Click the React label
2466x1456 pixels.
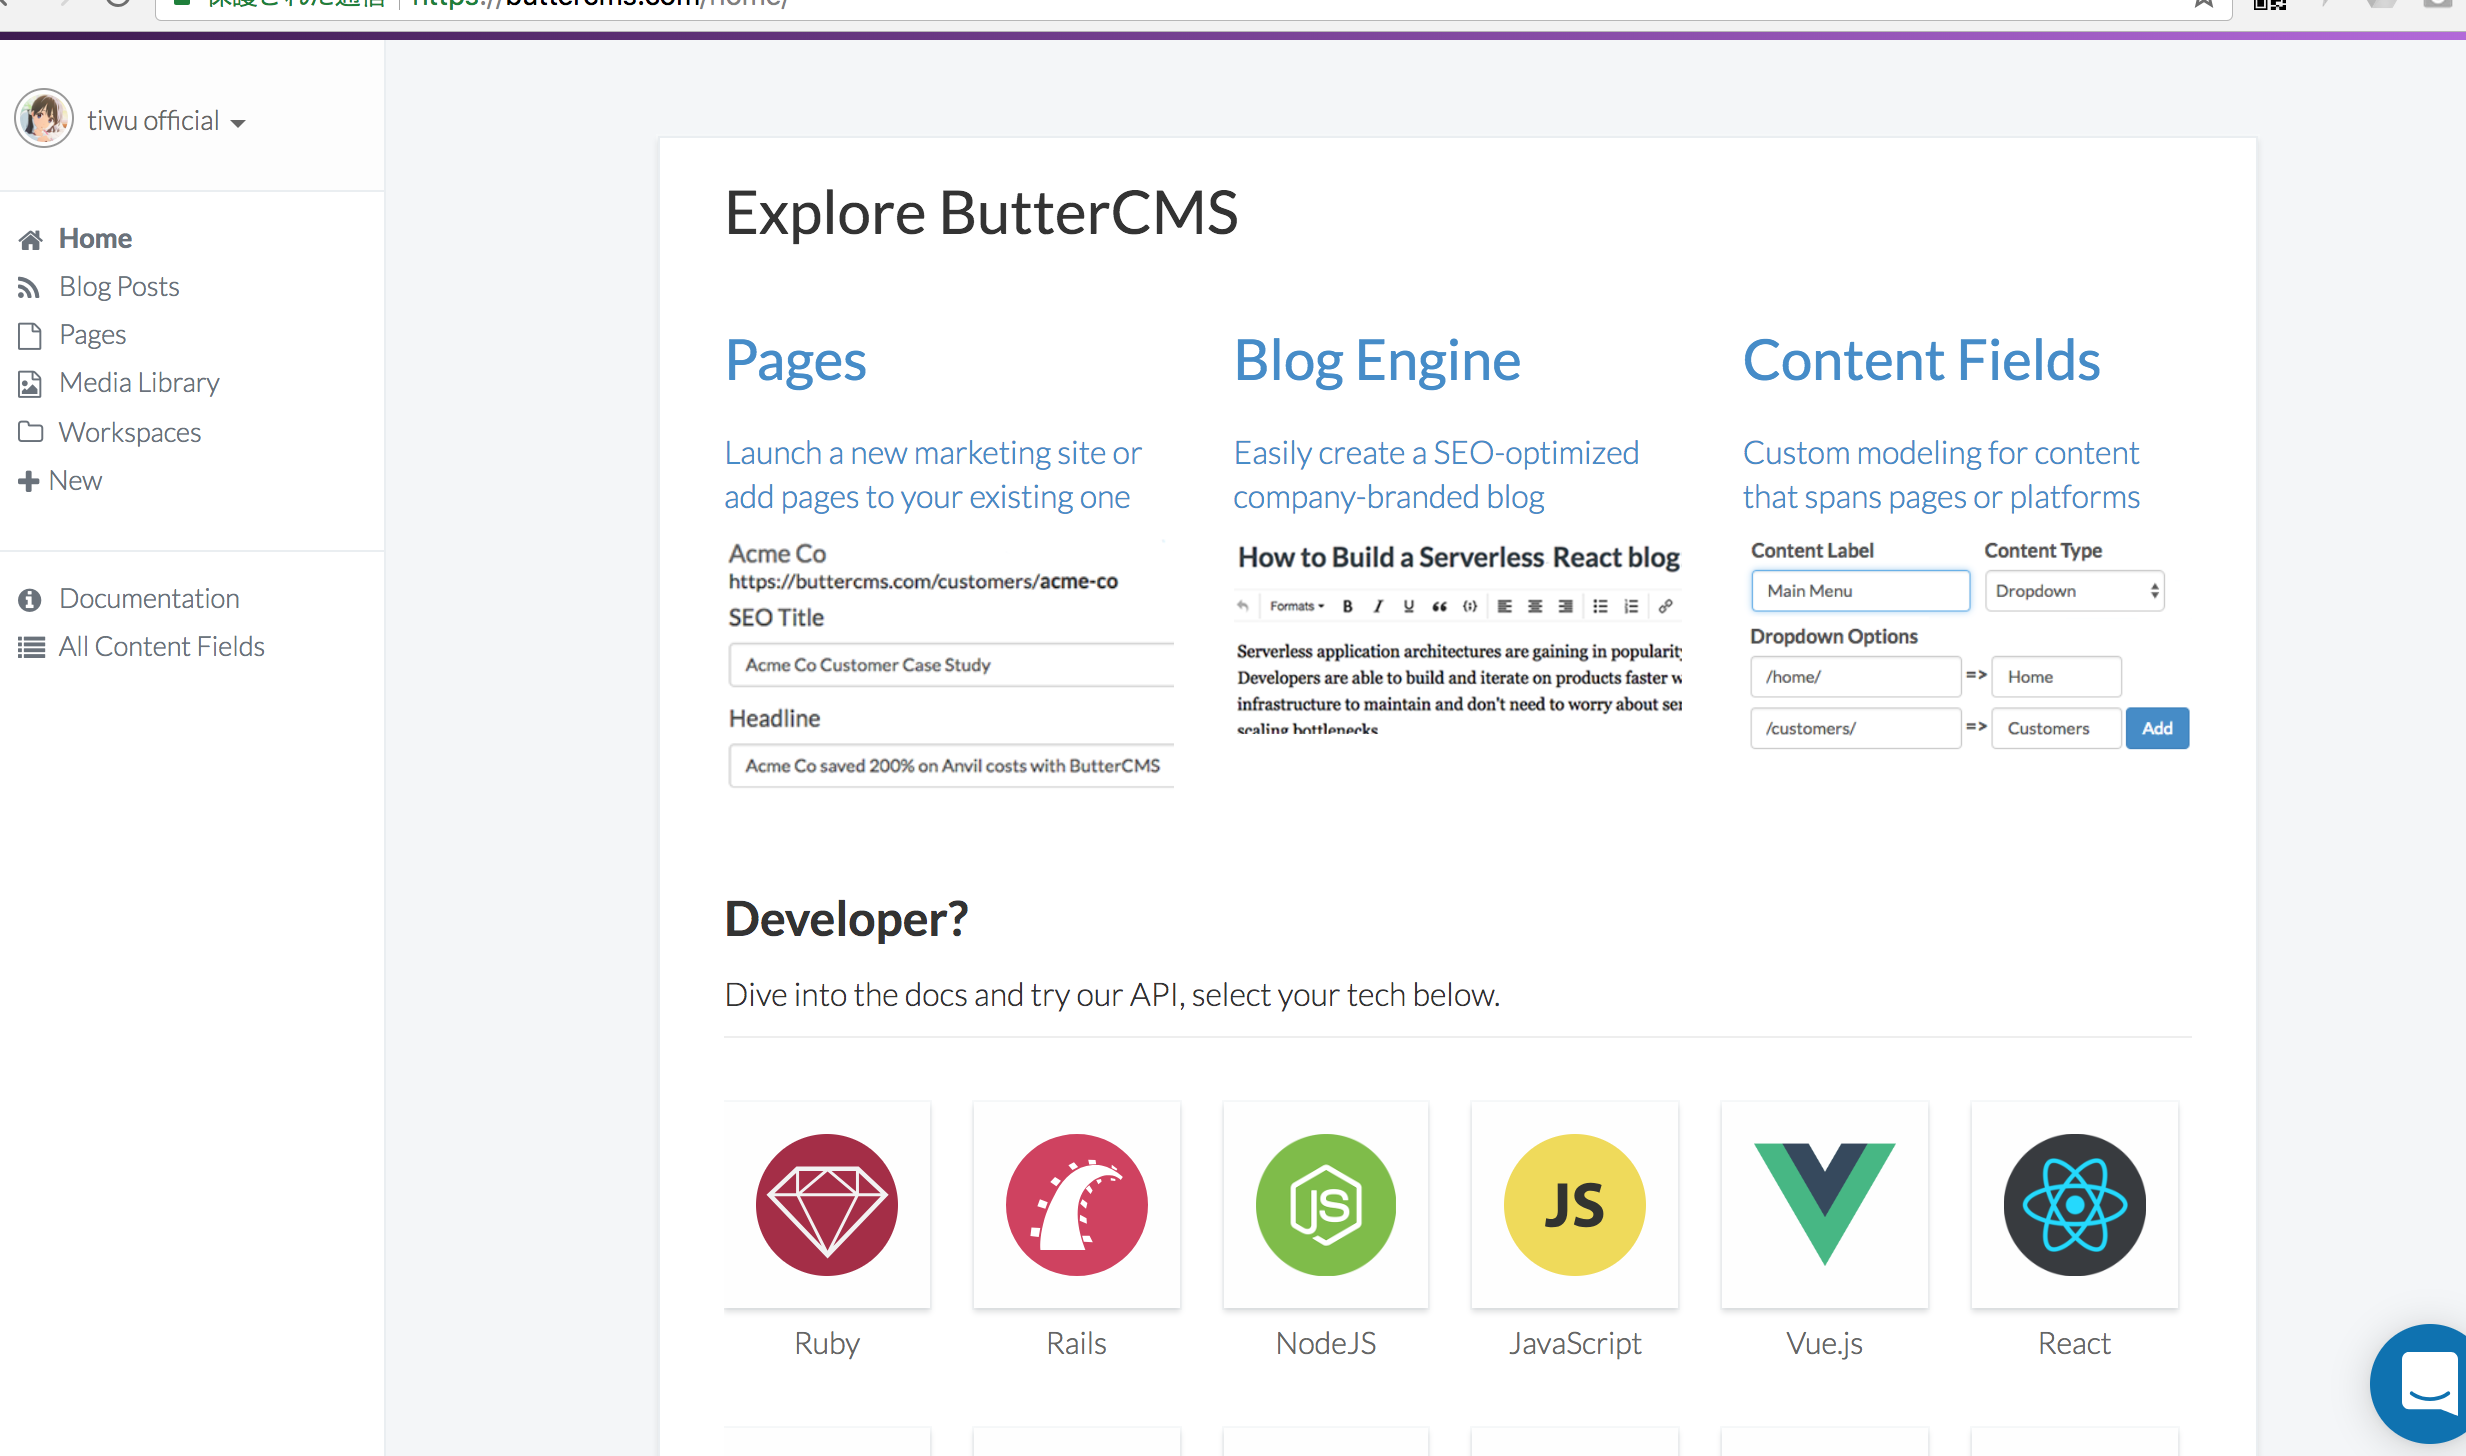2075,1343
